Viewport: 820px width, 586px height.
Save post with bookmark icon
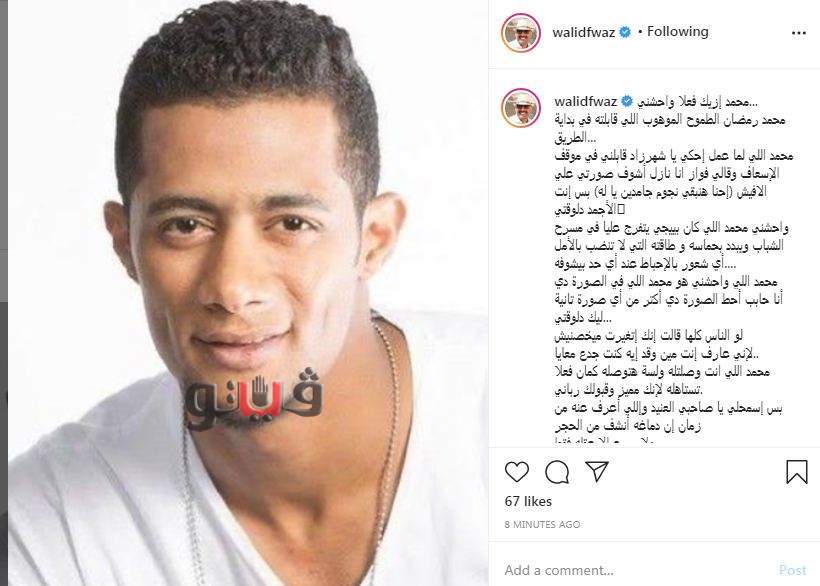click(x=797, y=472)
